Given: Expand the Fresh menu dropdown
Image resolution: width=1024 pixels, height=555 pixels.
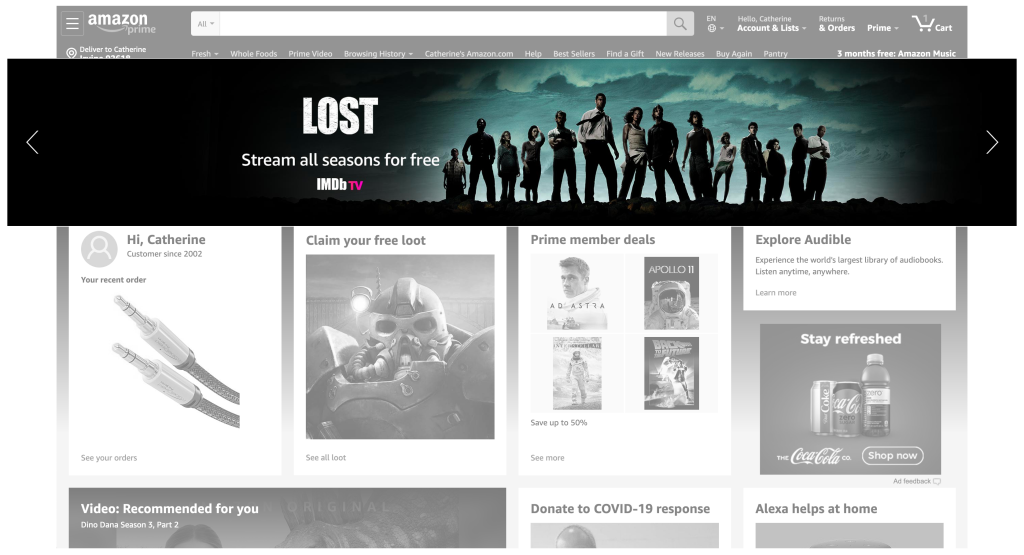Looking at the screenshot, I should pos(204,54).
